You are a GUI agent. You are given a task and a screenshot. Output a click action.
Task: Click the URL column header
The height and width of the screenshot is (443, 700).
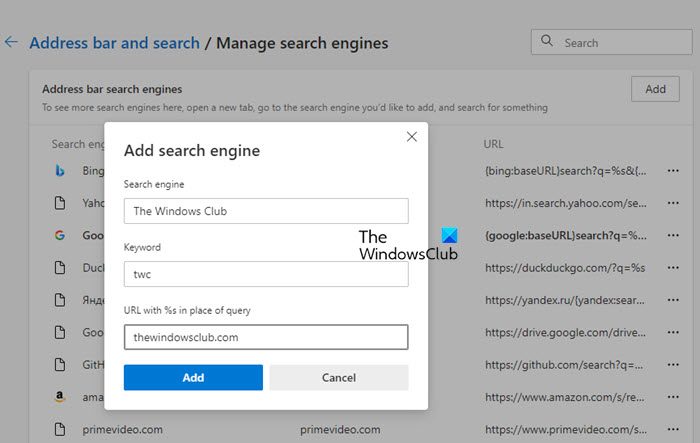click(493, 144)
